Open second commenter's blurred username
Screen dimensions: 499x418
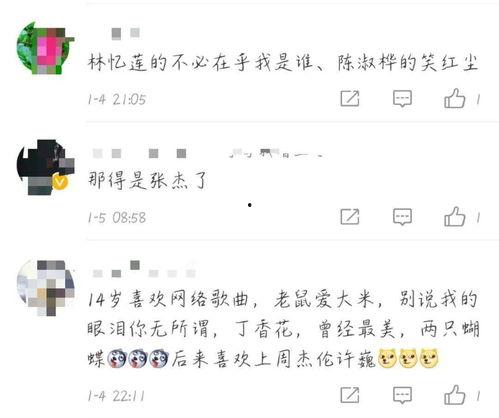pos(207,153)
